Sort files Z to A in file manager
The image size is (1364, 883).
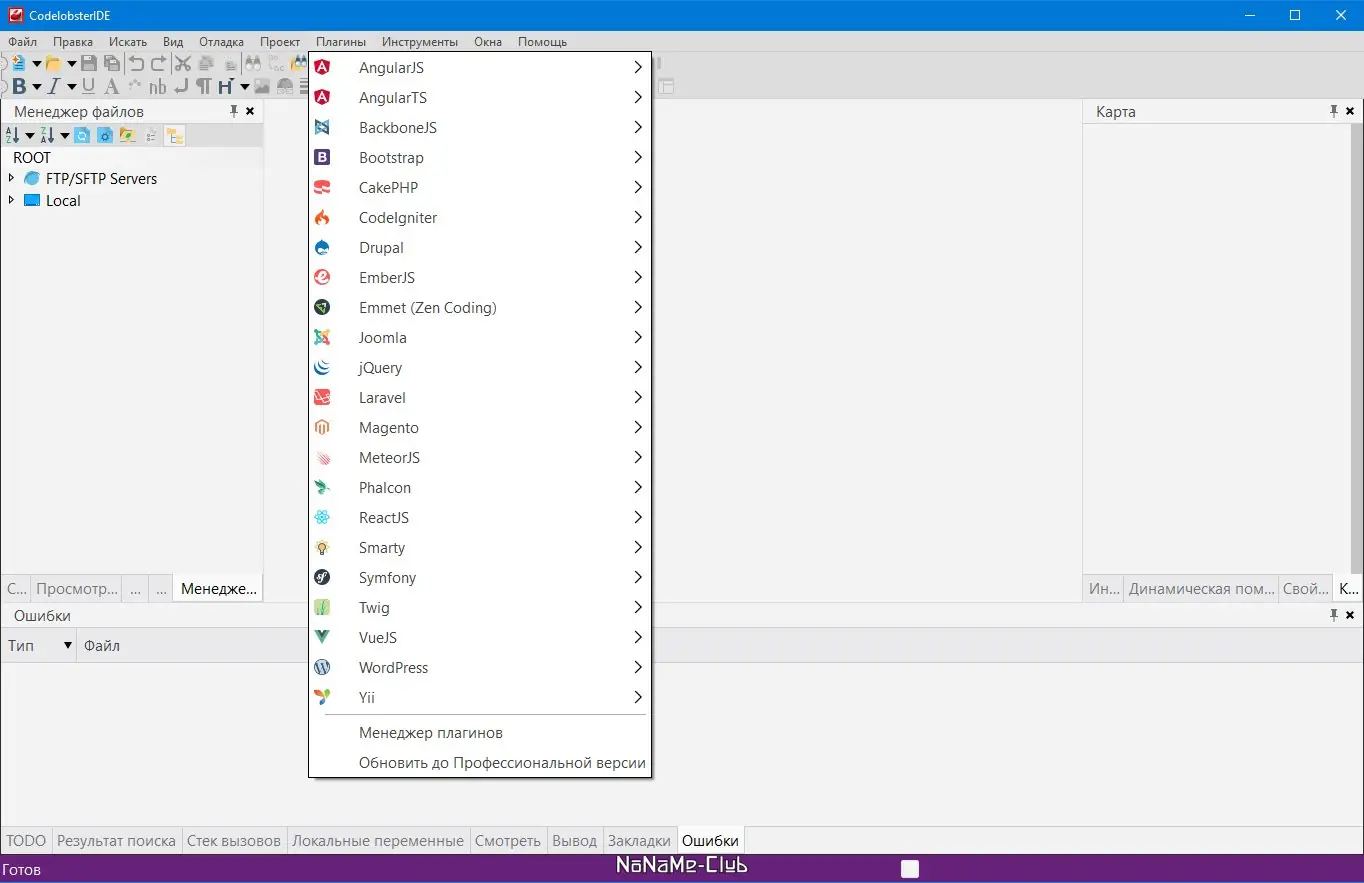pyautogui.click(x=47, y=136)
